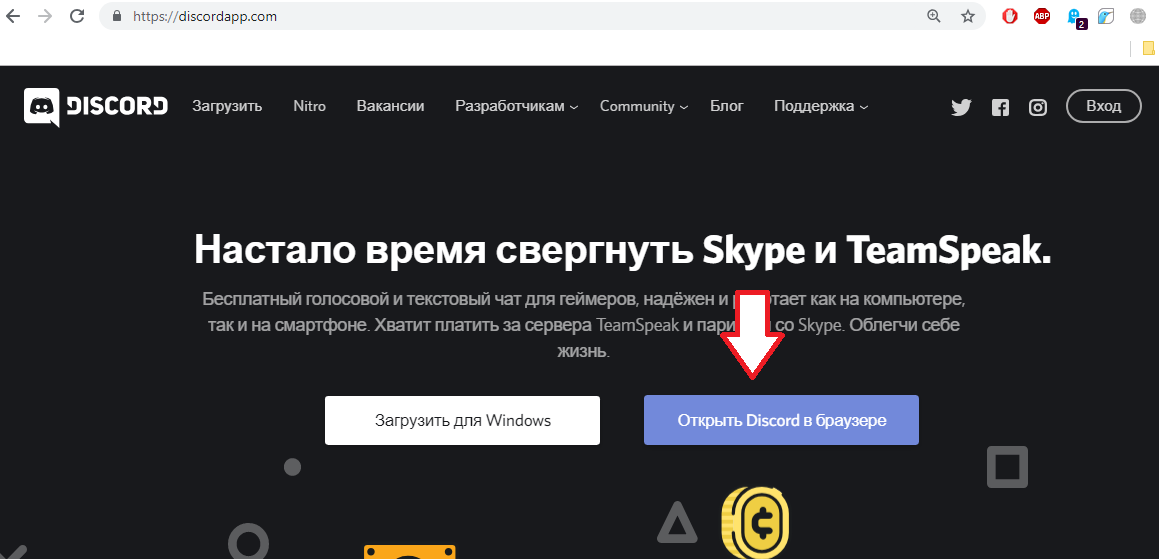
Task: Click the Загрузить для Windows button
Action: [462, 420]
